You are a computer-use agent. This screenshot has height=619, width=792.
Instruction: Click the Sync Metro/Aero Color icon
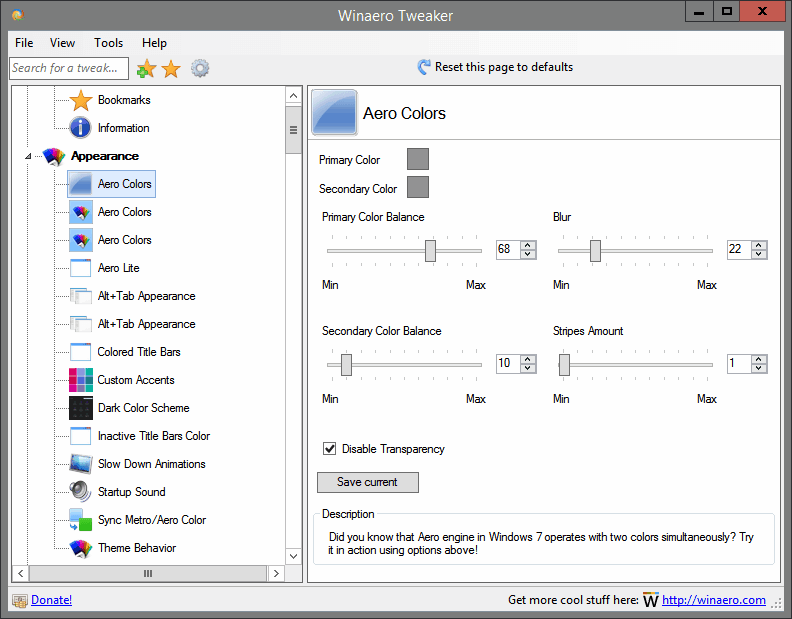point(81,520)
